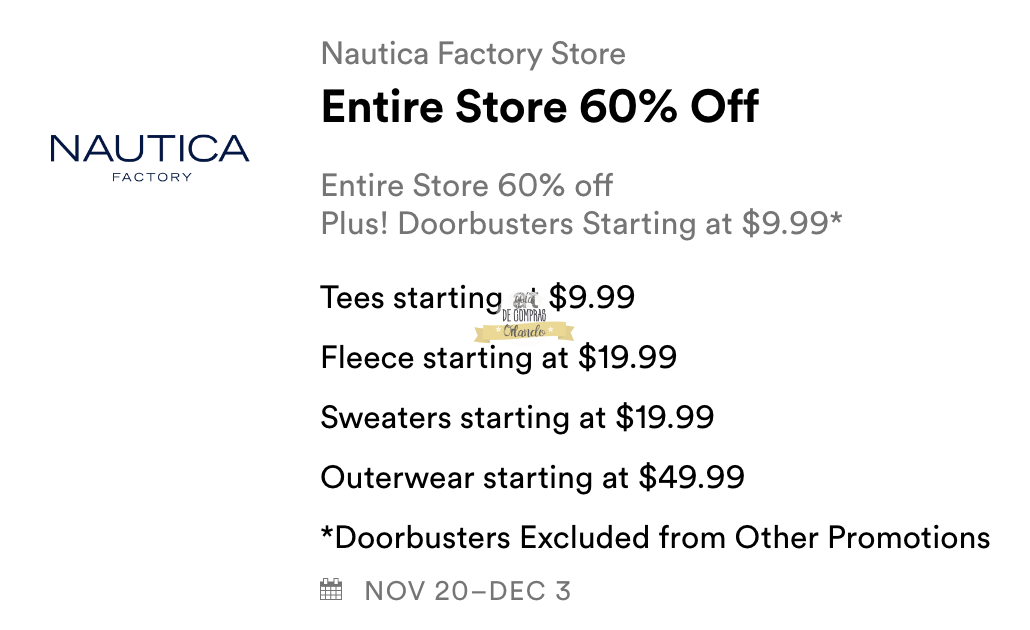The height and width of the screenshot is (630, 1030).
Task: Choose the Fleece starting at $19.99 offer
Action: 498,357
